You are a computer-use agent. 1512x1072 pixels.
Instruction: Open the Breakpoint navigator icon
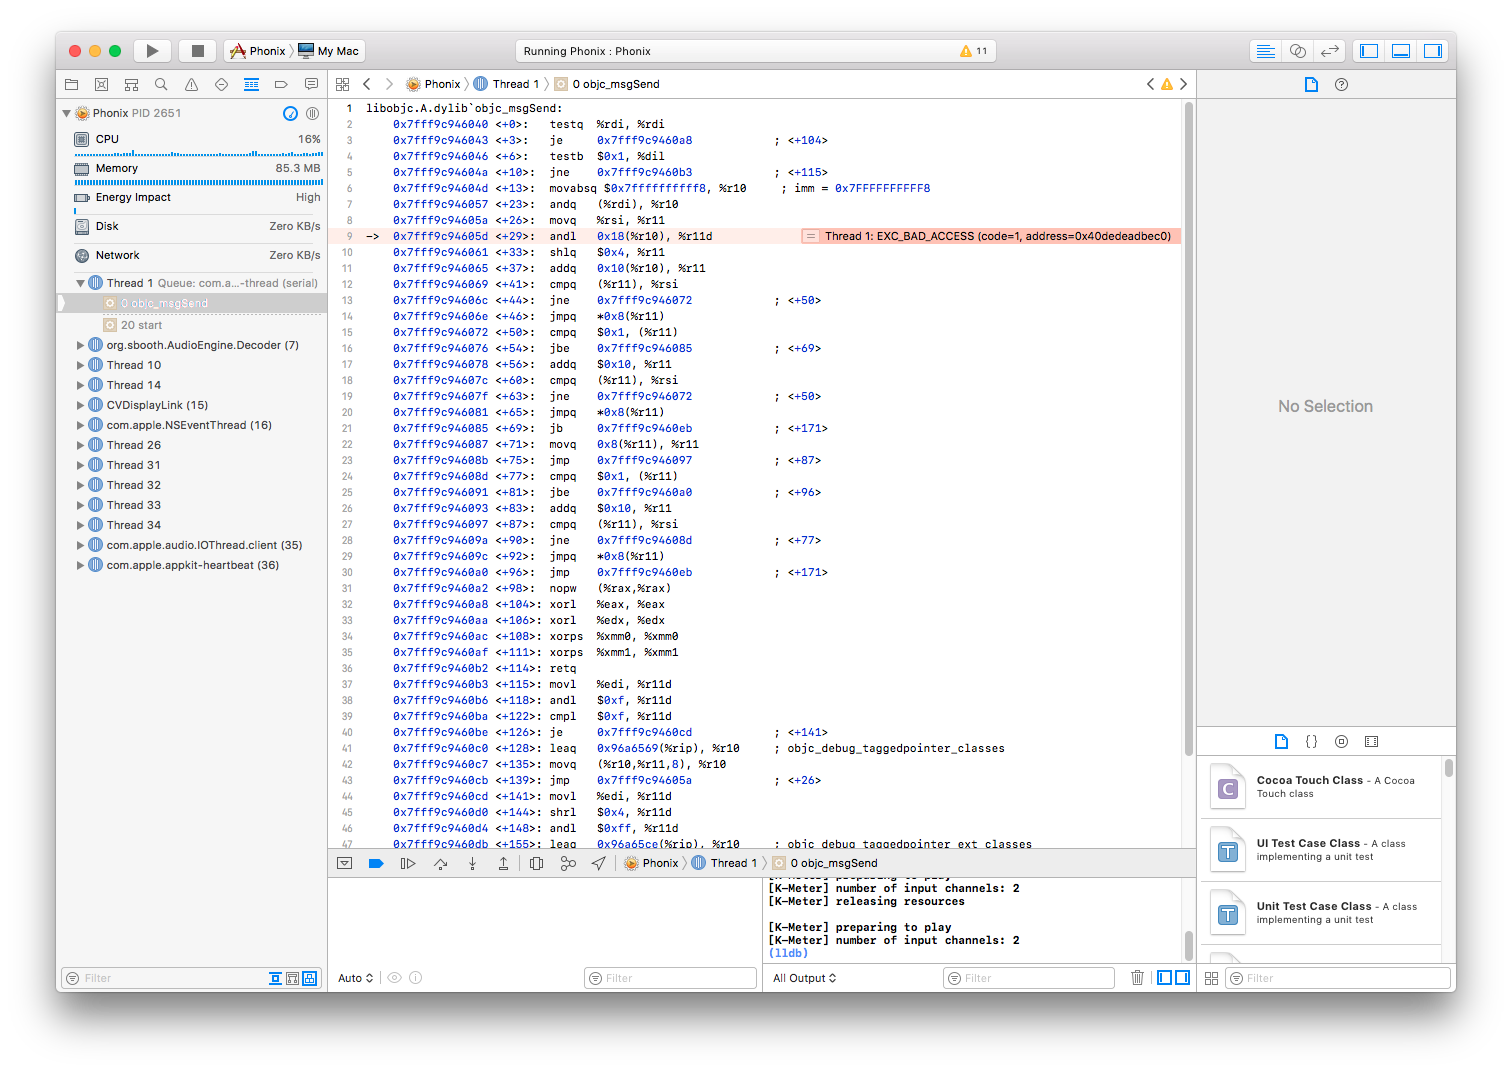tap(281, 84)
